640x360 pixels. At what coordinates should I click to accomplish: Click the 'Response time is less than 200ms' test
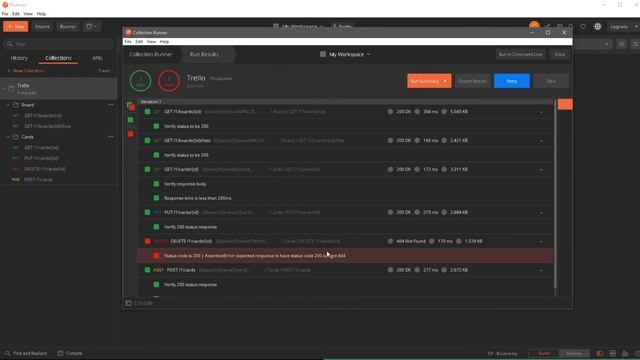click(x=198, y=198)
